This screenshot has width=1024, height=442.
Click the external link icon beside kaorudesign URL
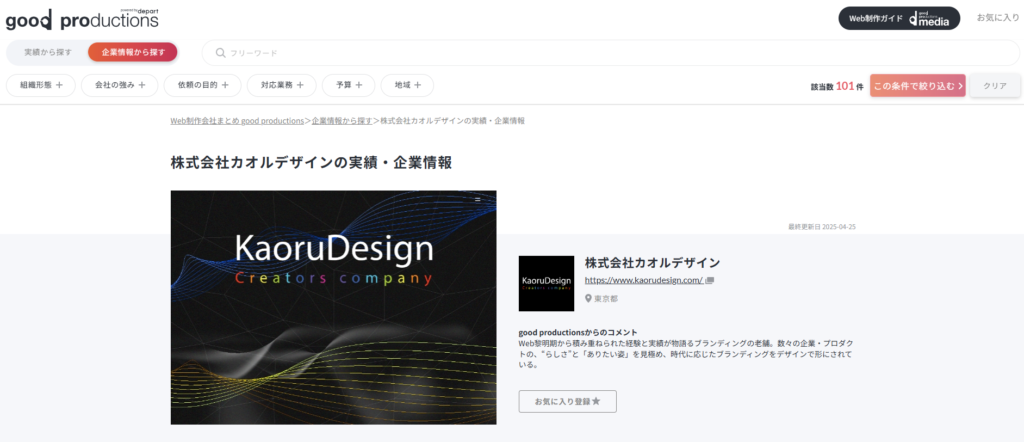(710, 280)
